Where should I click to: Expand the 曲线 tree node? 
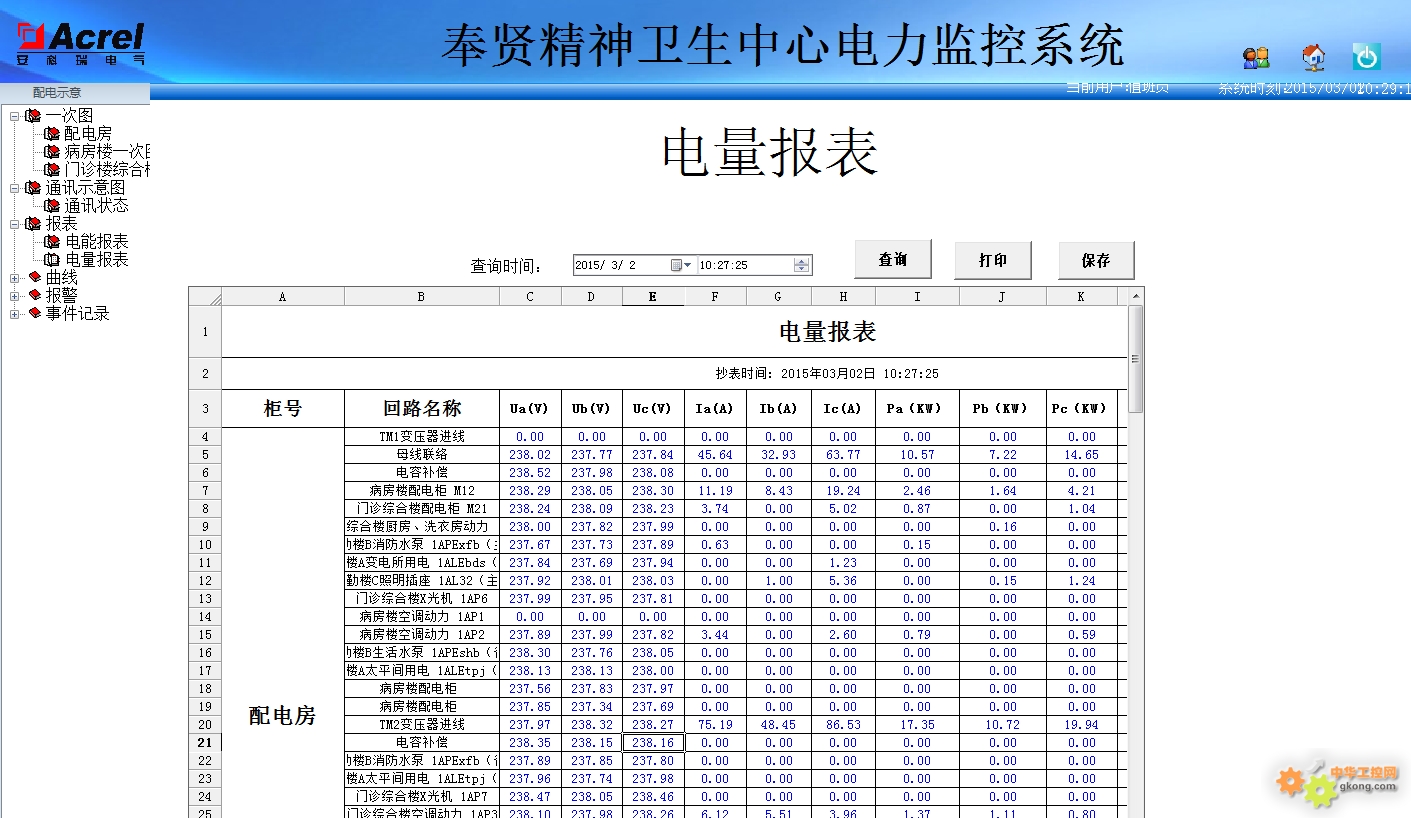[x=15, y=278]
